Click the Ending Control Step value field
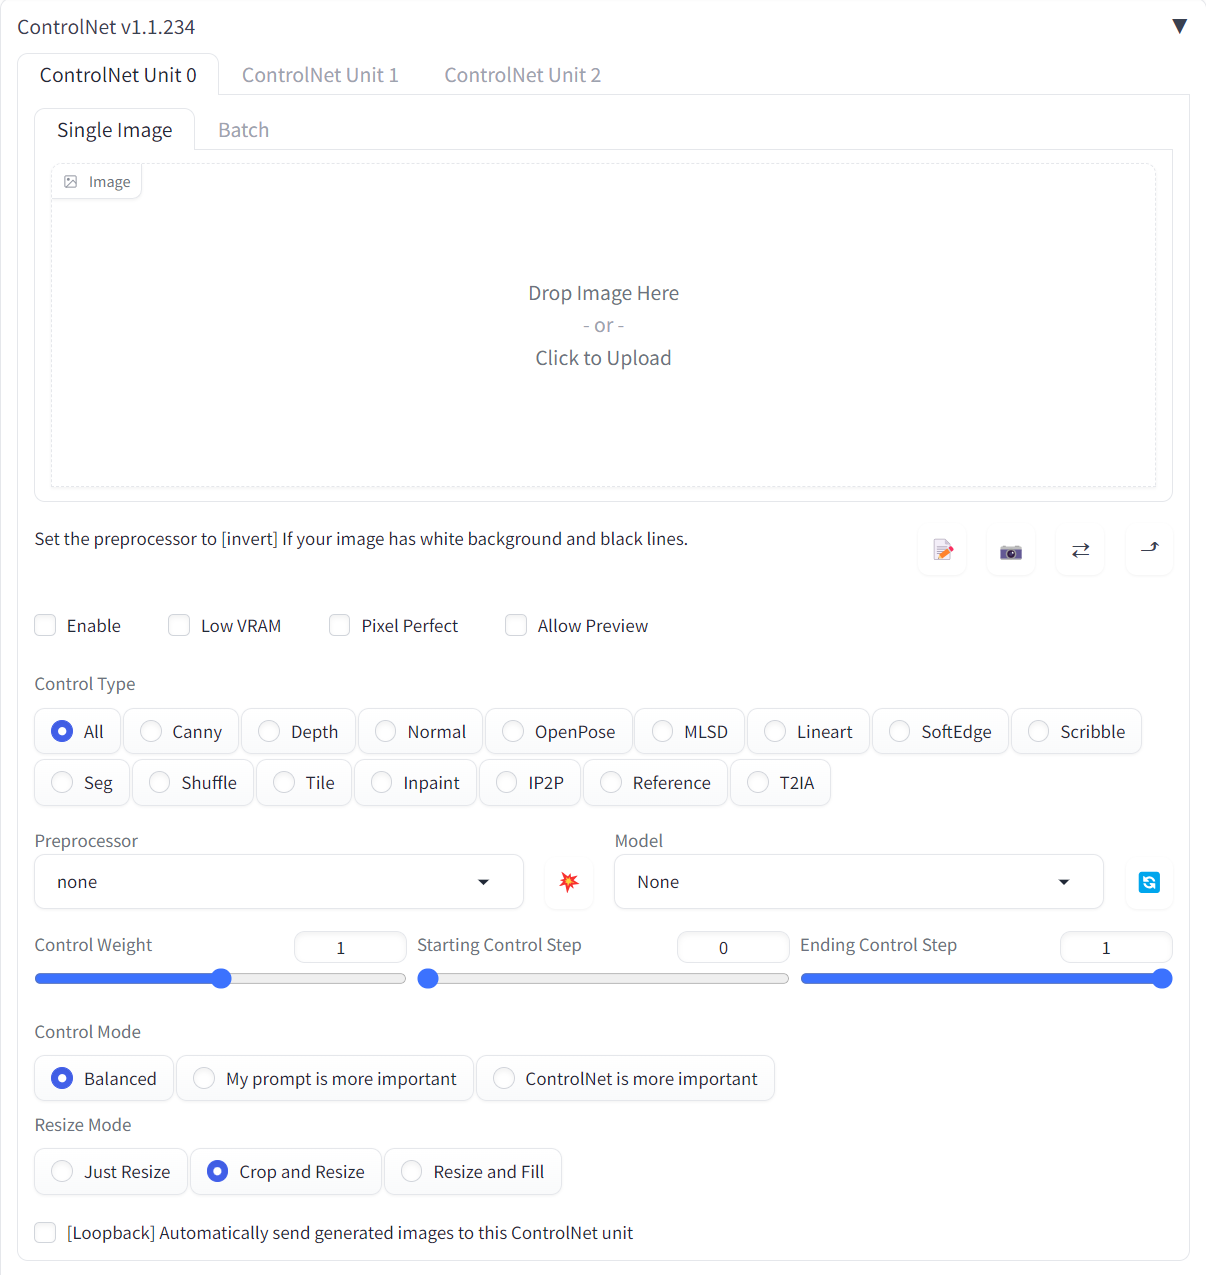1206x1275 pixels. [1116, 947]
